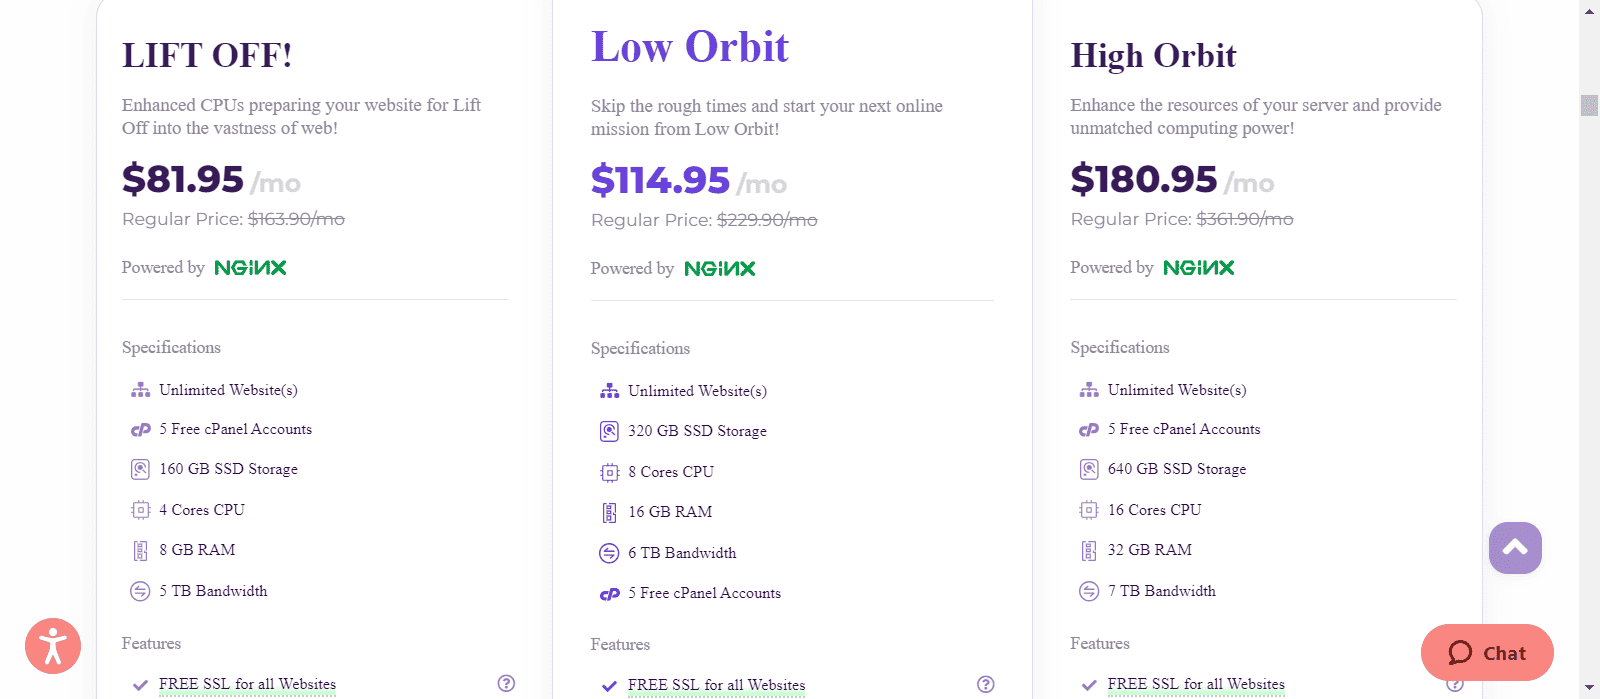Viewport: 1600px width, 699px height.
Task: Click the scroll-to-top arrow button
Action: pyautogui.click(x=1515, y=547)
